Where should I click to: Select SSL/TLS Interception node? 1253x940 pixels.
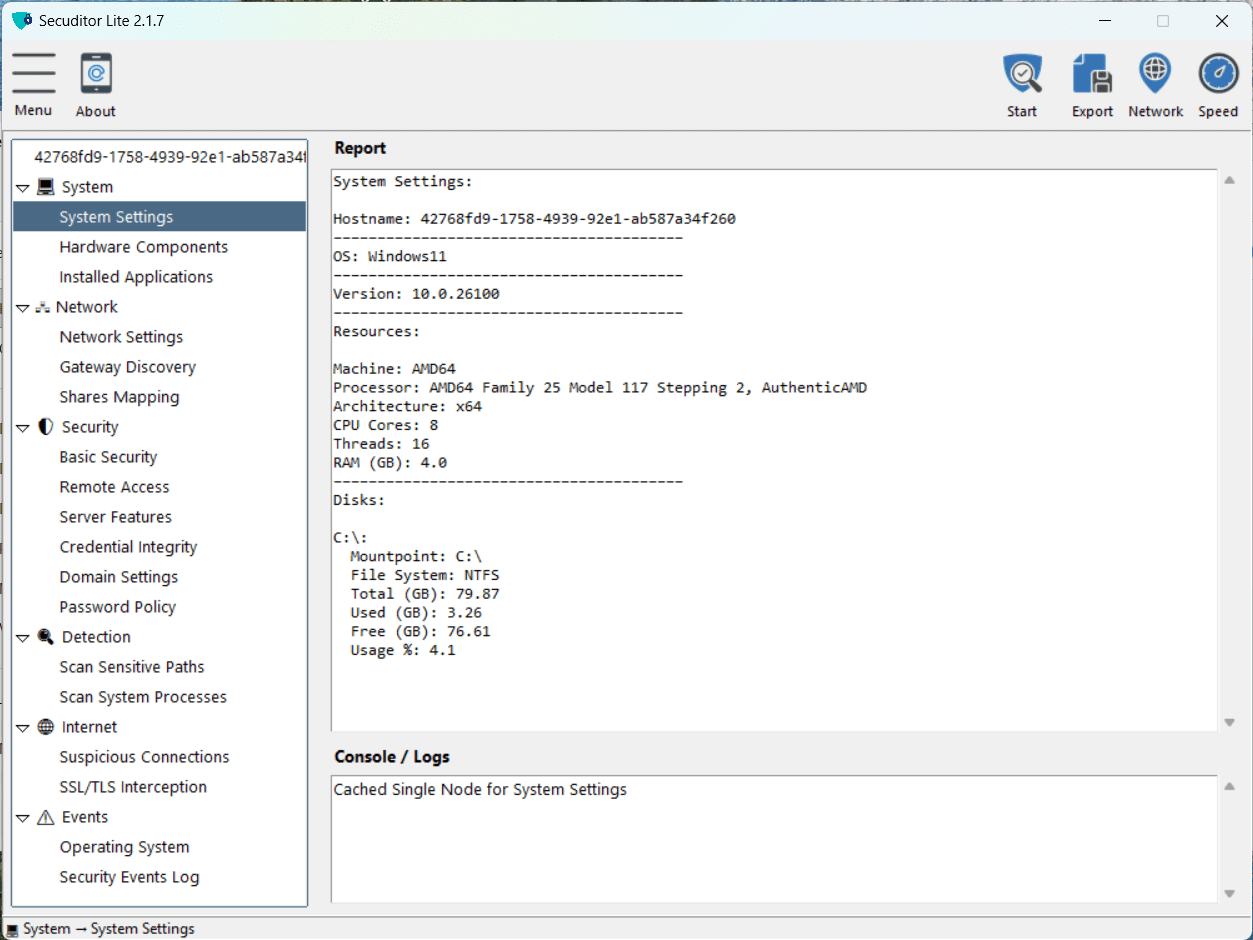pos(133,787)
